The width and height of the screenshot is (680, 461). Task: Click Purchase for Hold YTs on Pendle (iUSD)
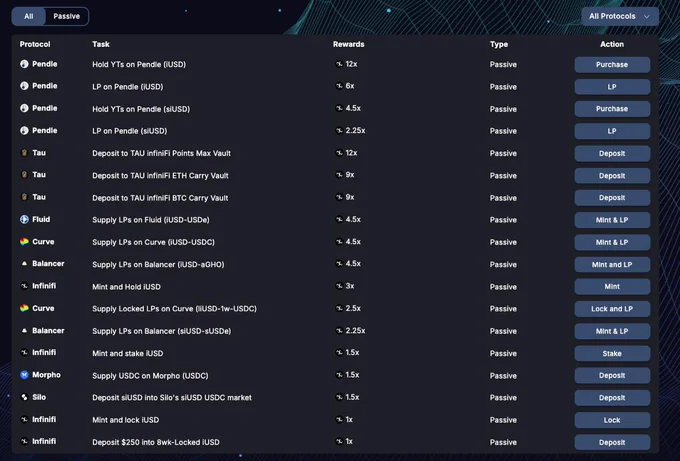click(x=612, y=65)
